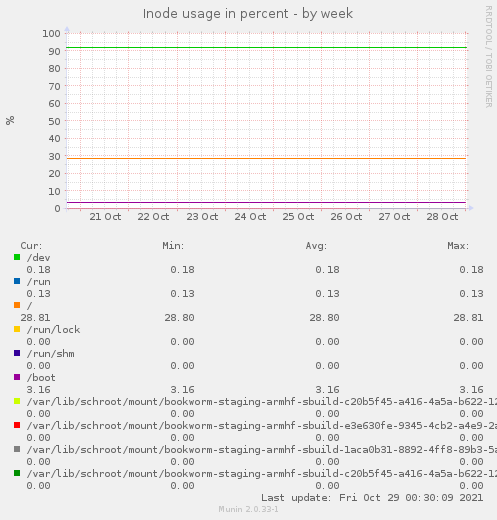The height and width of the screenshot is (520, 497).
Task: Click the 'Last update: Fri Oct 29' timestamp
Action: pyautogui.click(x=372, y=498)
